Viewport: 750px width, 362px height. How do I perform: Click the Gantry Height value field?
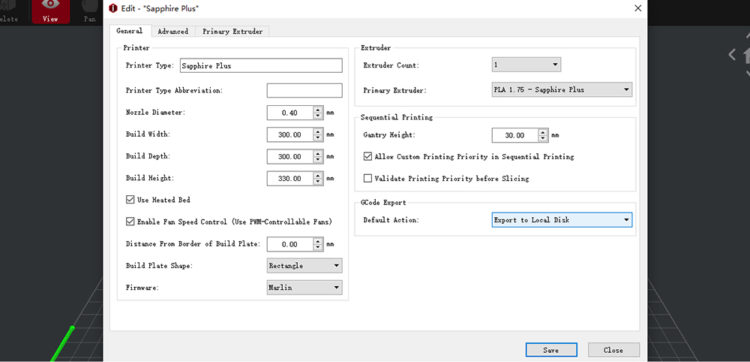pos(515,135)
